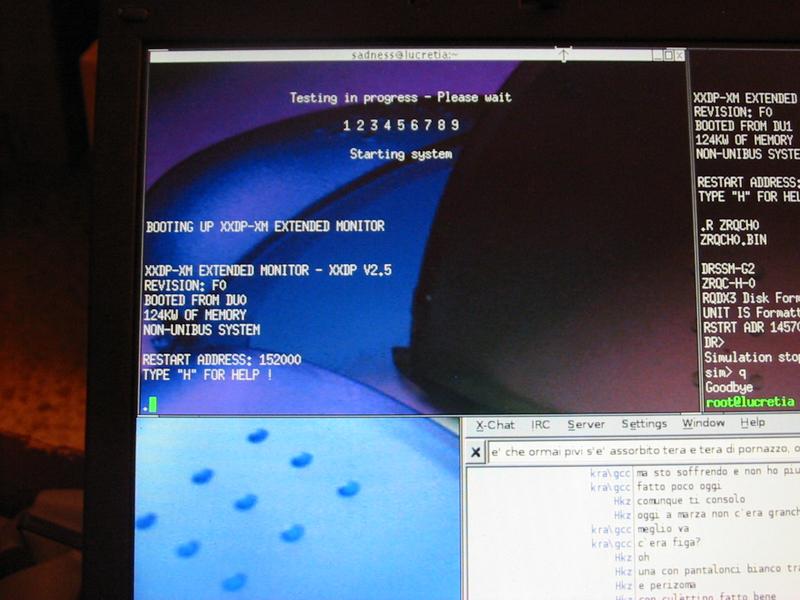800x600 pixels.
Task: Click 'BOOTING UP XXDP-XM EXTENDED MONITOR' line
Action: [265, 226]
